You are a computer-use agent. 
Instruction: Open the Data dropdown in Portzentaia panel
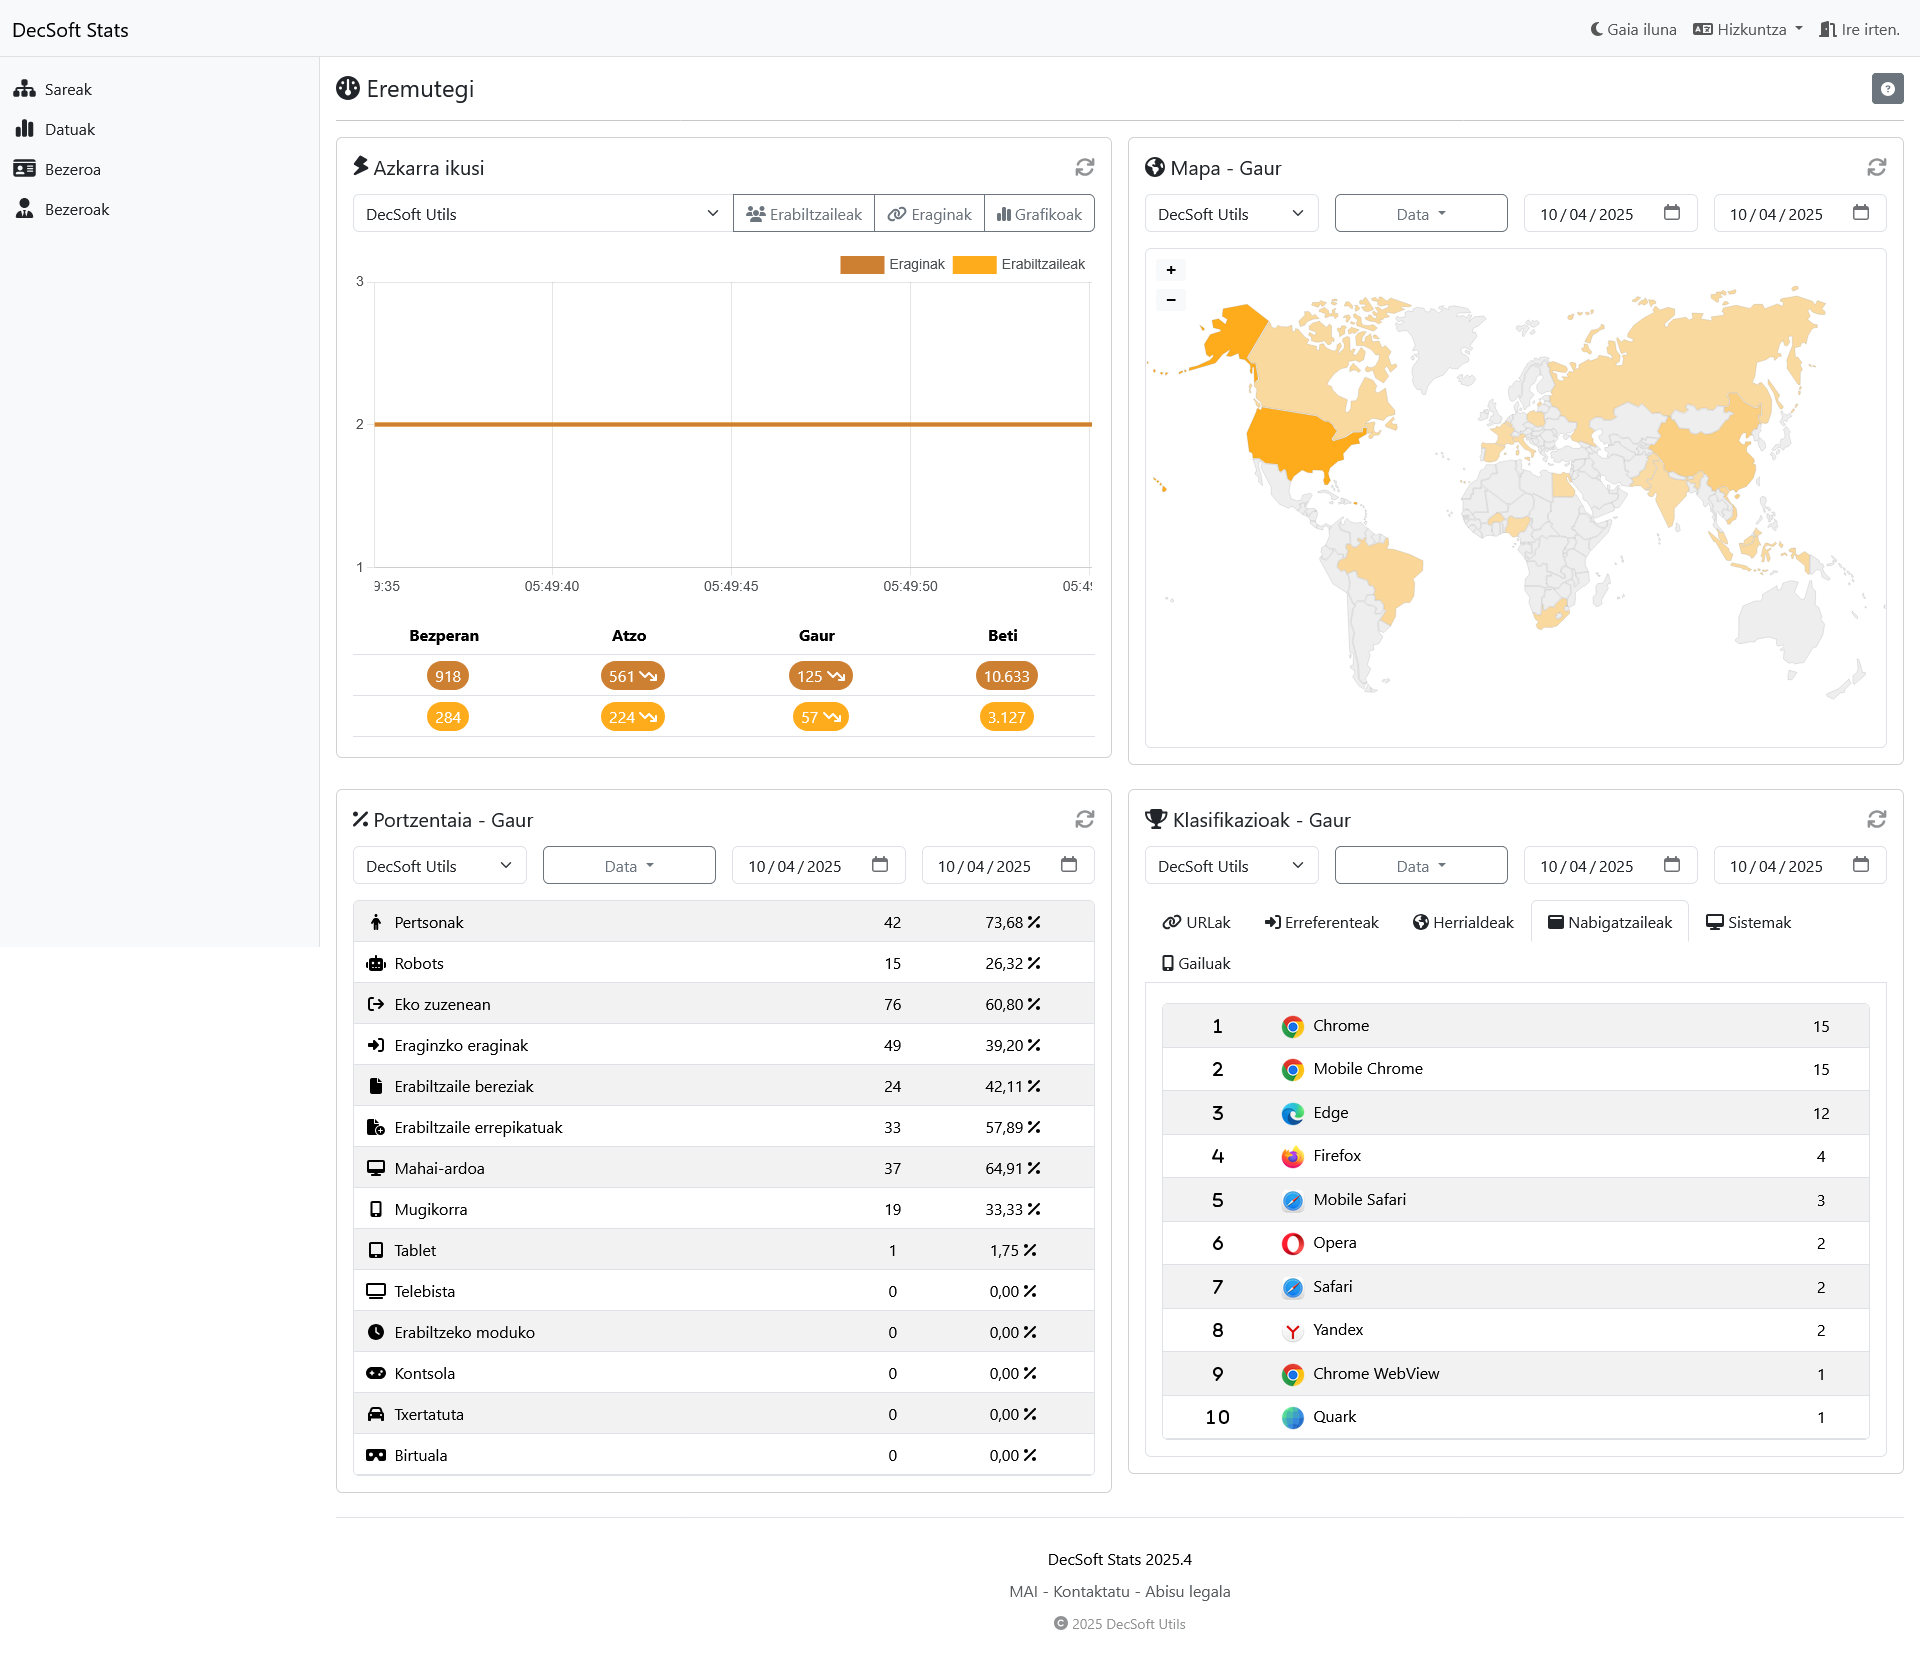pyautogui.click(x=628, y=866)
